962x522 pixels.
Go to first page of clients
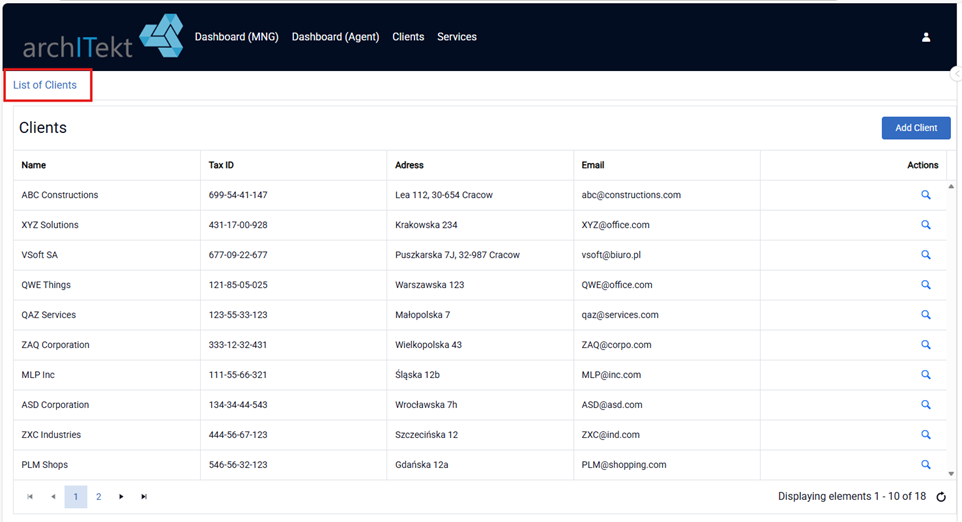[x=29, y=497]
